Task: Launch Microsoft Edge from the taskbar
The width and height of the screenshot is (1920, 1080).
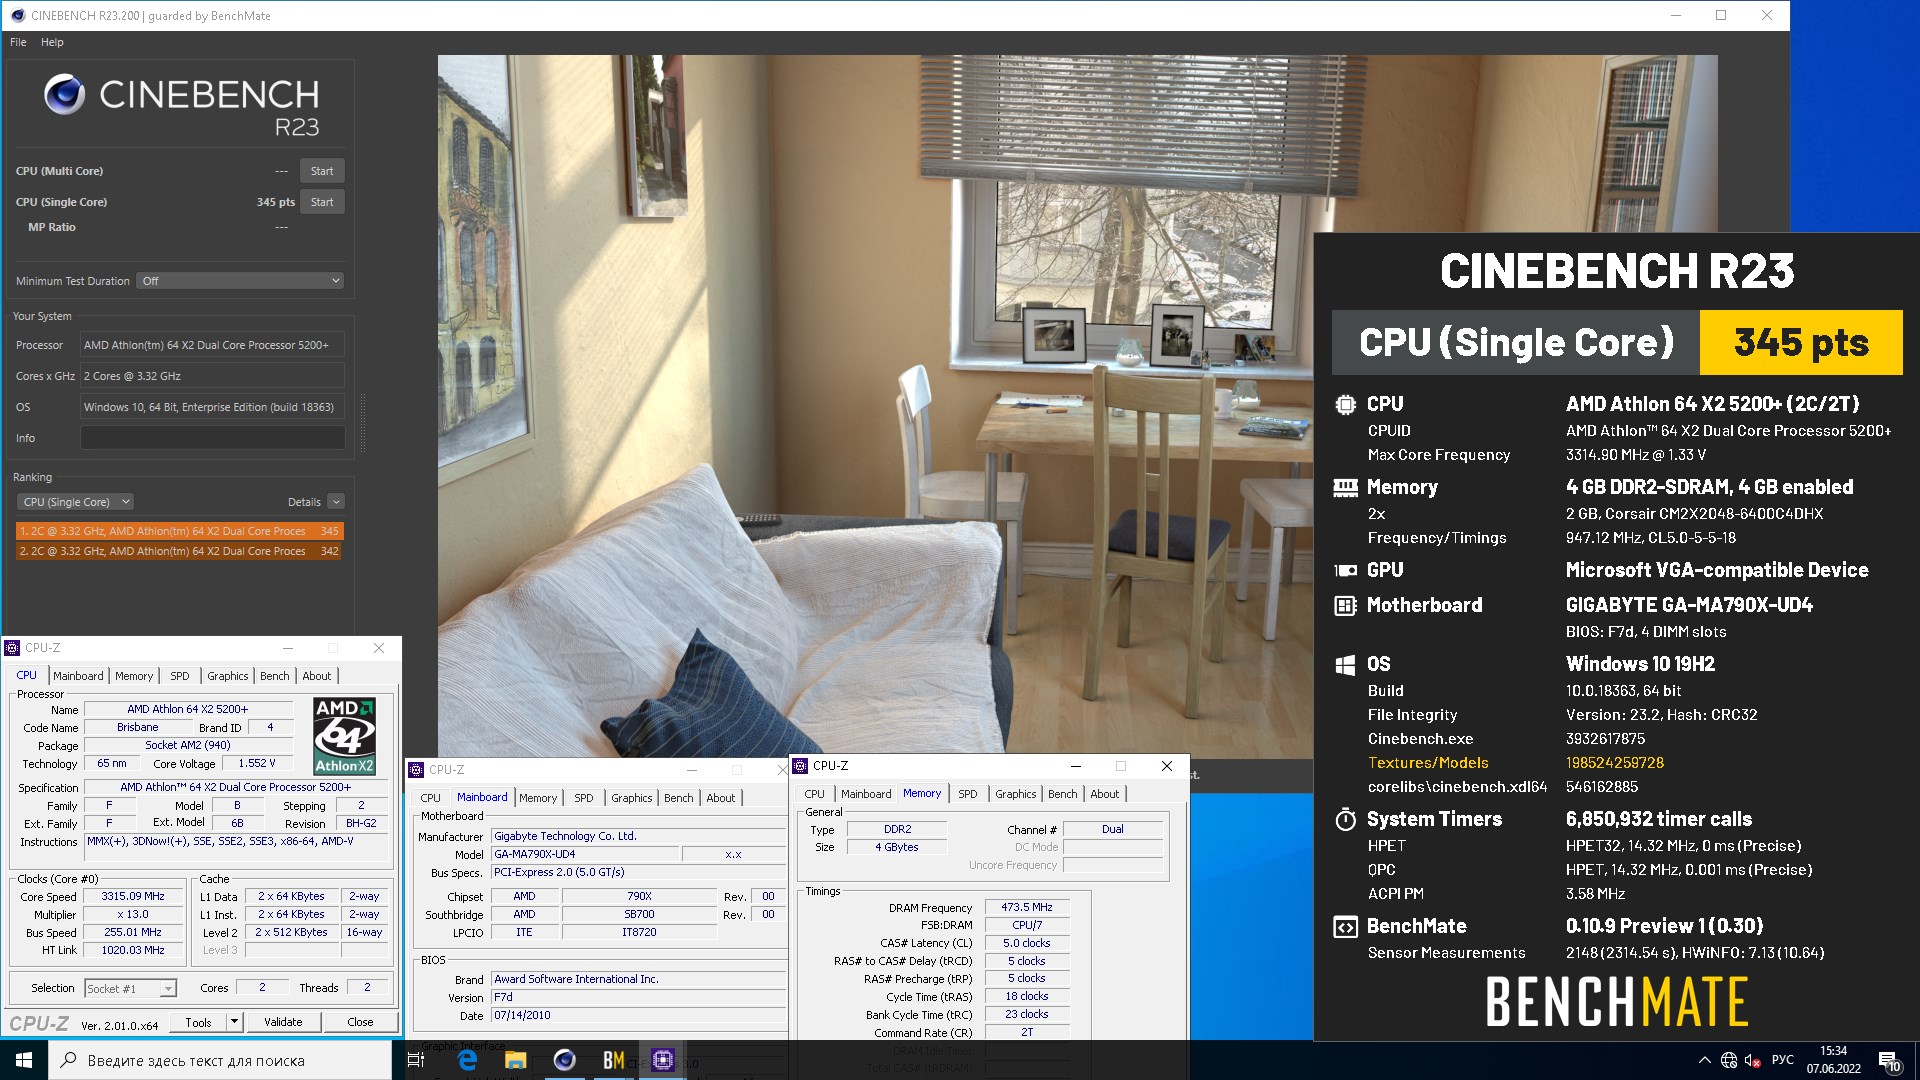Action: 467,1060
